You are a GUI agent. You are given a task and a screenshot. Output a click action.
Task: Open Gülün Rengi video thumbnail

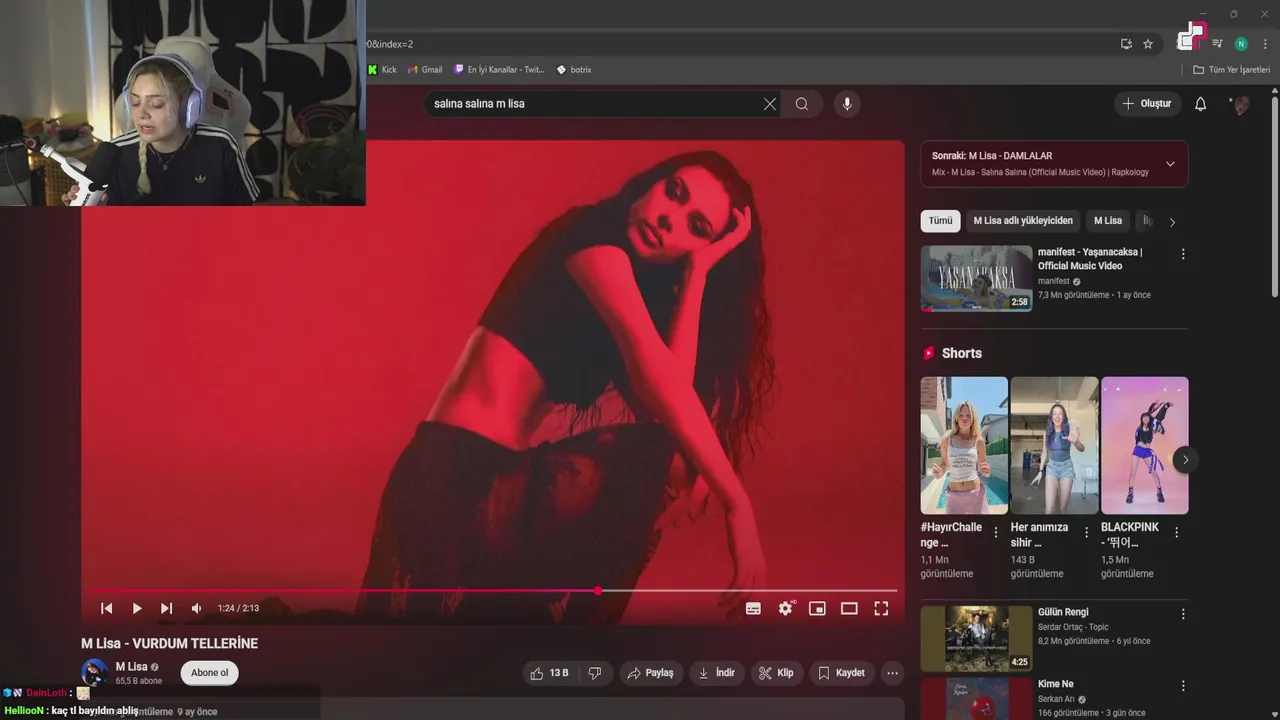point(976,638)
